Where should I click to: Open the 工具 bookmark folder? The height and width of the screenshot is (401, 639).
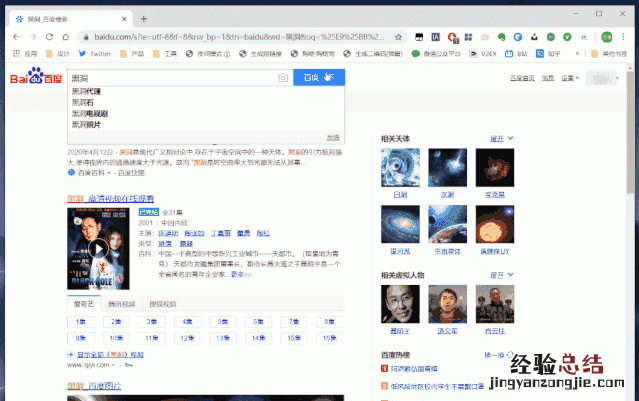pos(165,53)
